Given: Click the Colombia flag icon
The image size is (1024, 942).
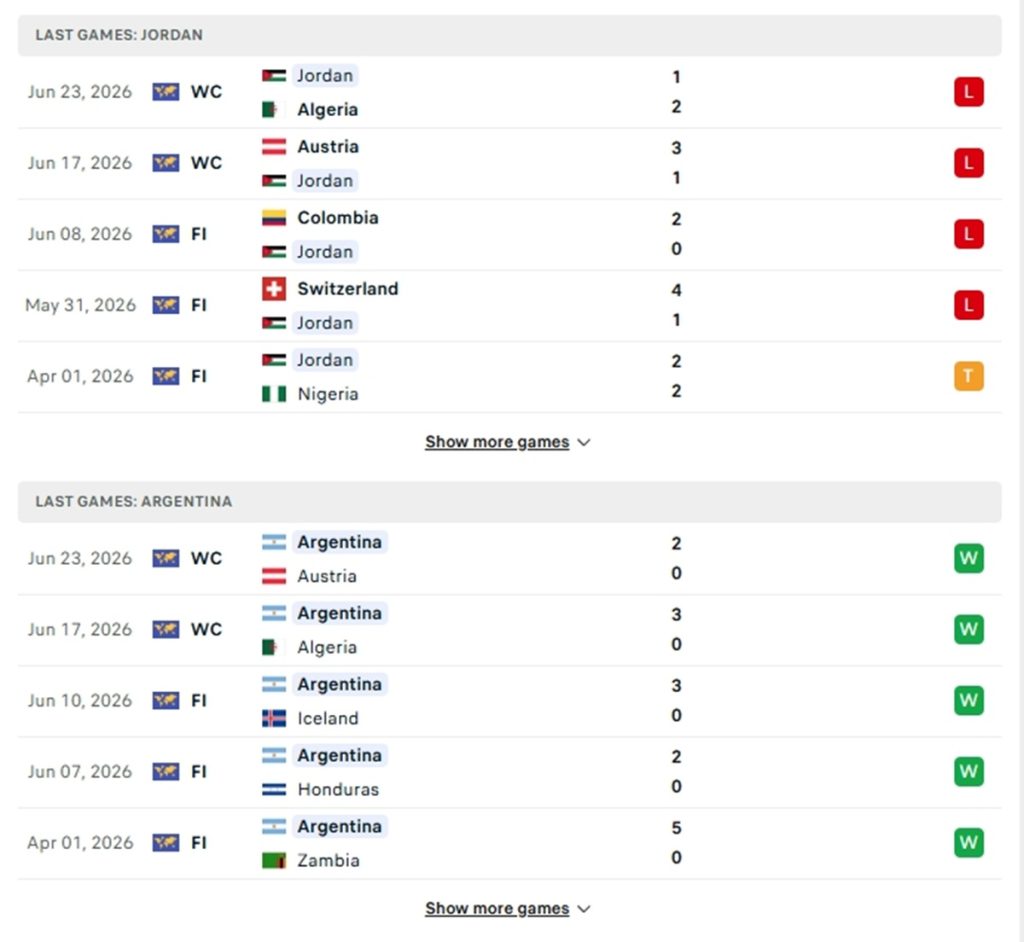Looking at the screenshot, I should pyautogui.click(x=274, y=218).
